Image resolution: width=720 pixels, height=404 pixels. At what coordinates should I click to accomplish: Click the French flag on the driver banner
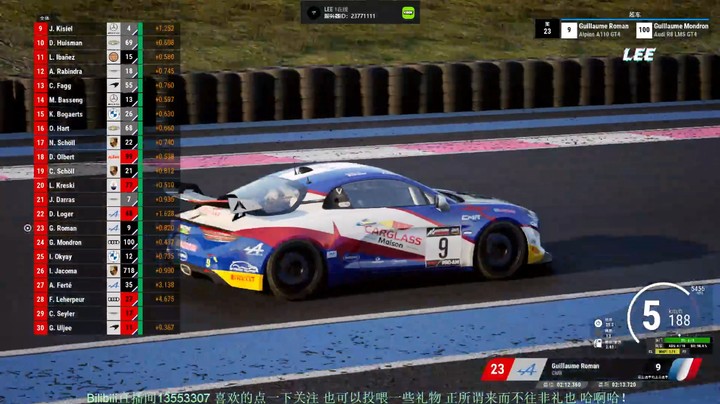click(x=684, y=370)
